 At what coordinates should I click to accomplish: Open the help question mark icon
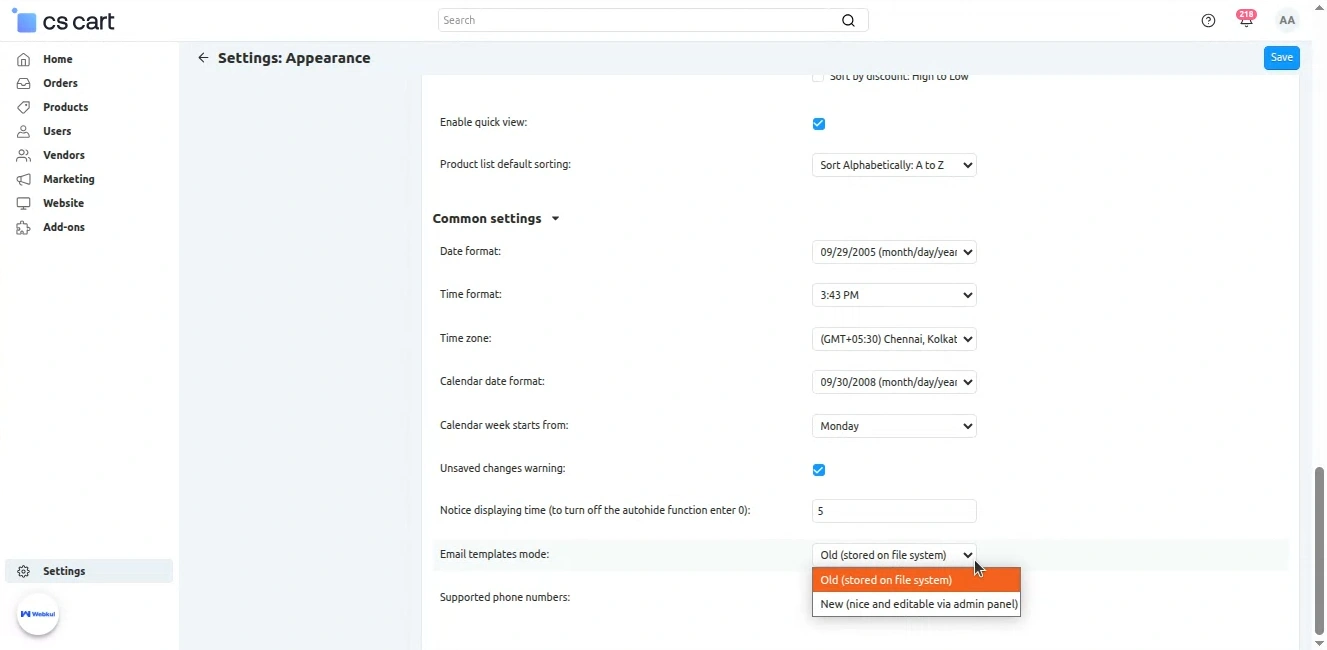click(1208, 21)
